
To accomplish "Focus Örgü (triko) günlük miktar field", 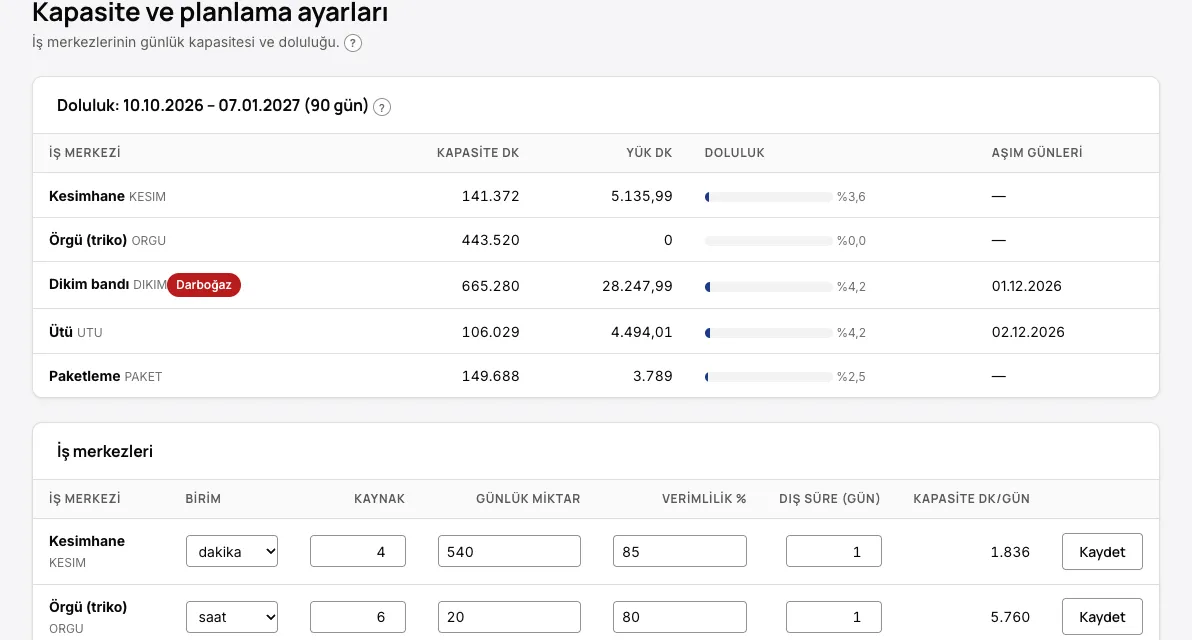I will (x=509, y=617).
